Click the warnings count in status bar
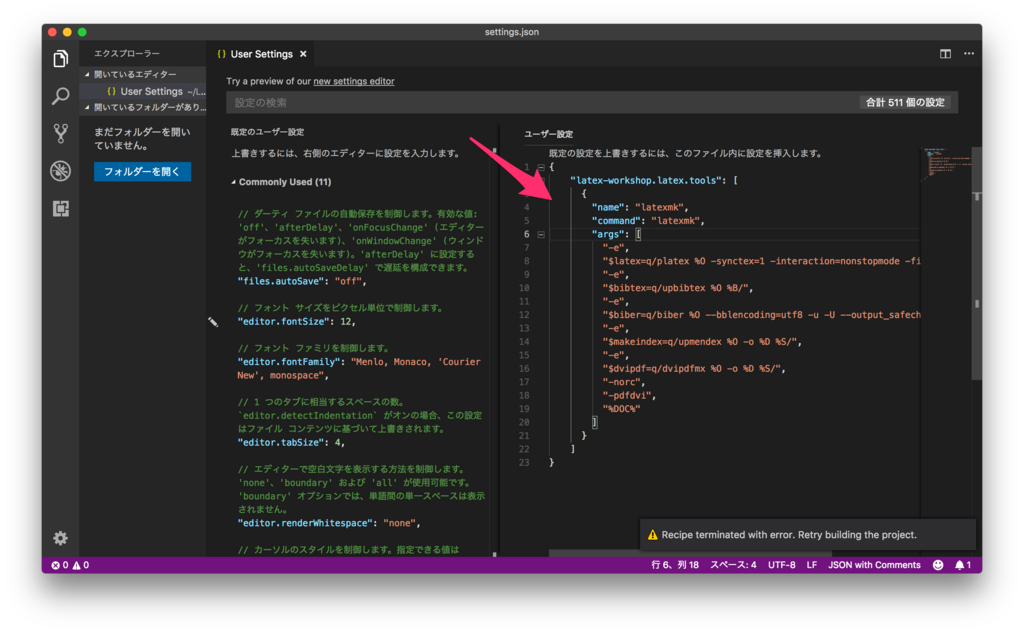The height and width of the screenshot is (633, 1024). click(80, 565)
